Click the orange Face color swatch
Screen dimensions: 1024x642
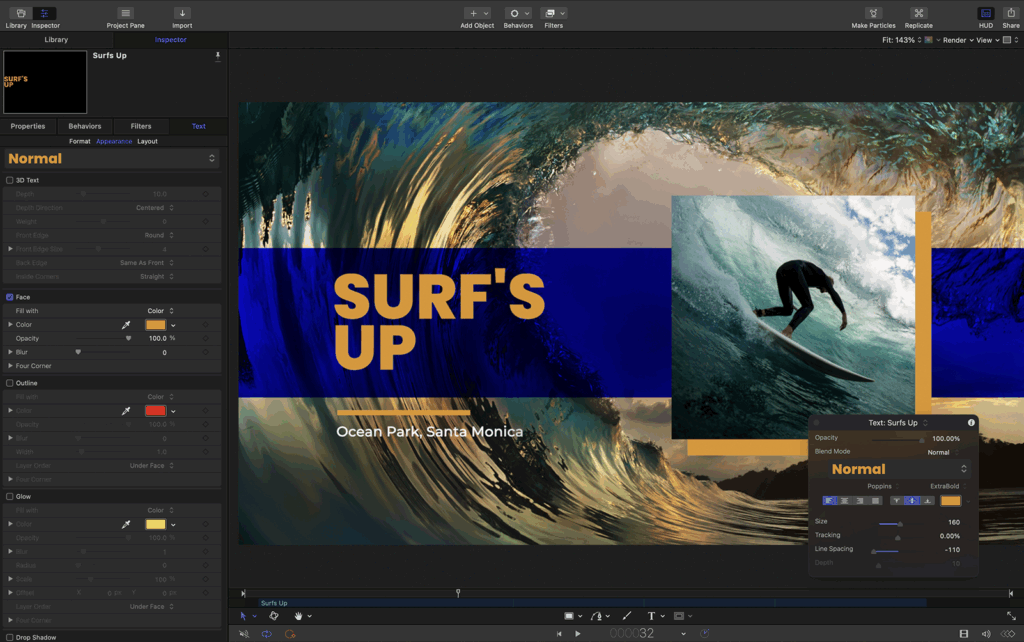[x=155, y=325]
